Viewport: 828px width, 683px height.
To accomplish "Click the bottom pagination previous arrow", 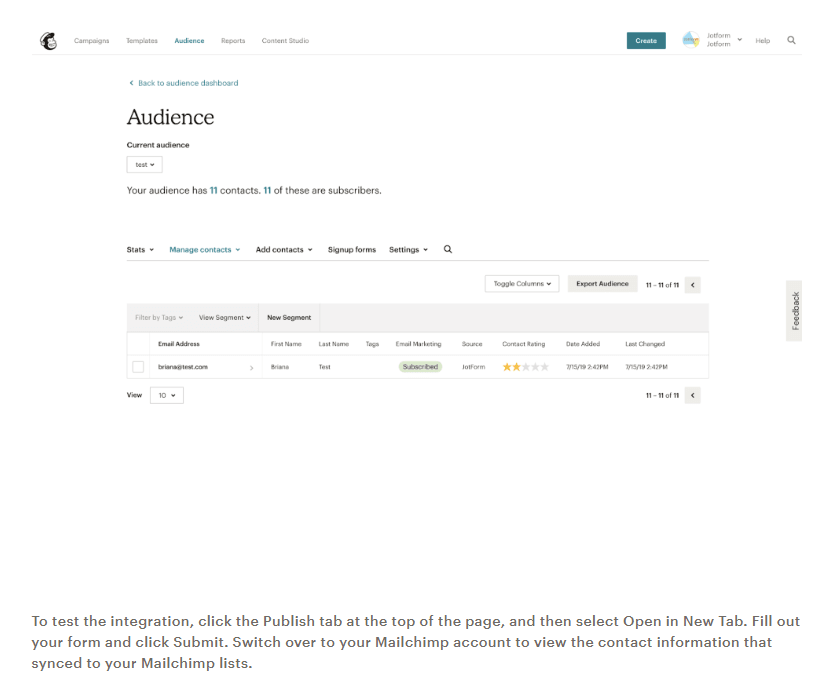I will (x=694, y=396).
